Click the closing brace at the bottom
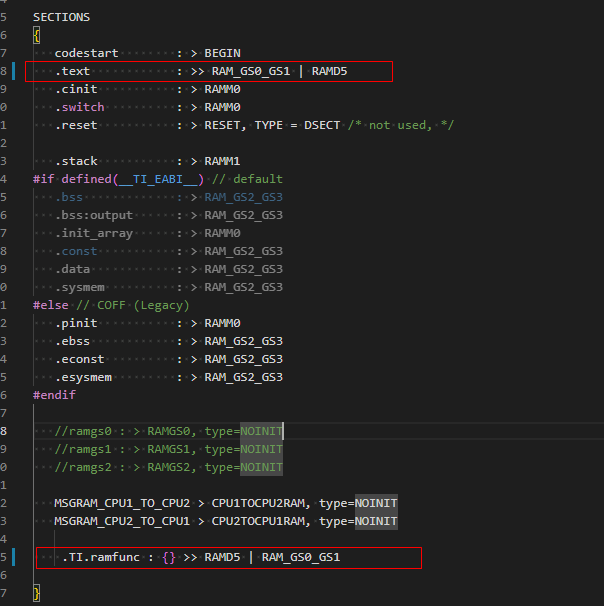This screenshot has height=606, width=604. [x=37, y=593]
